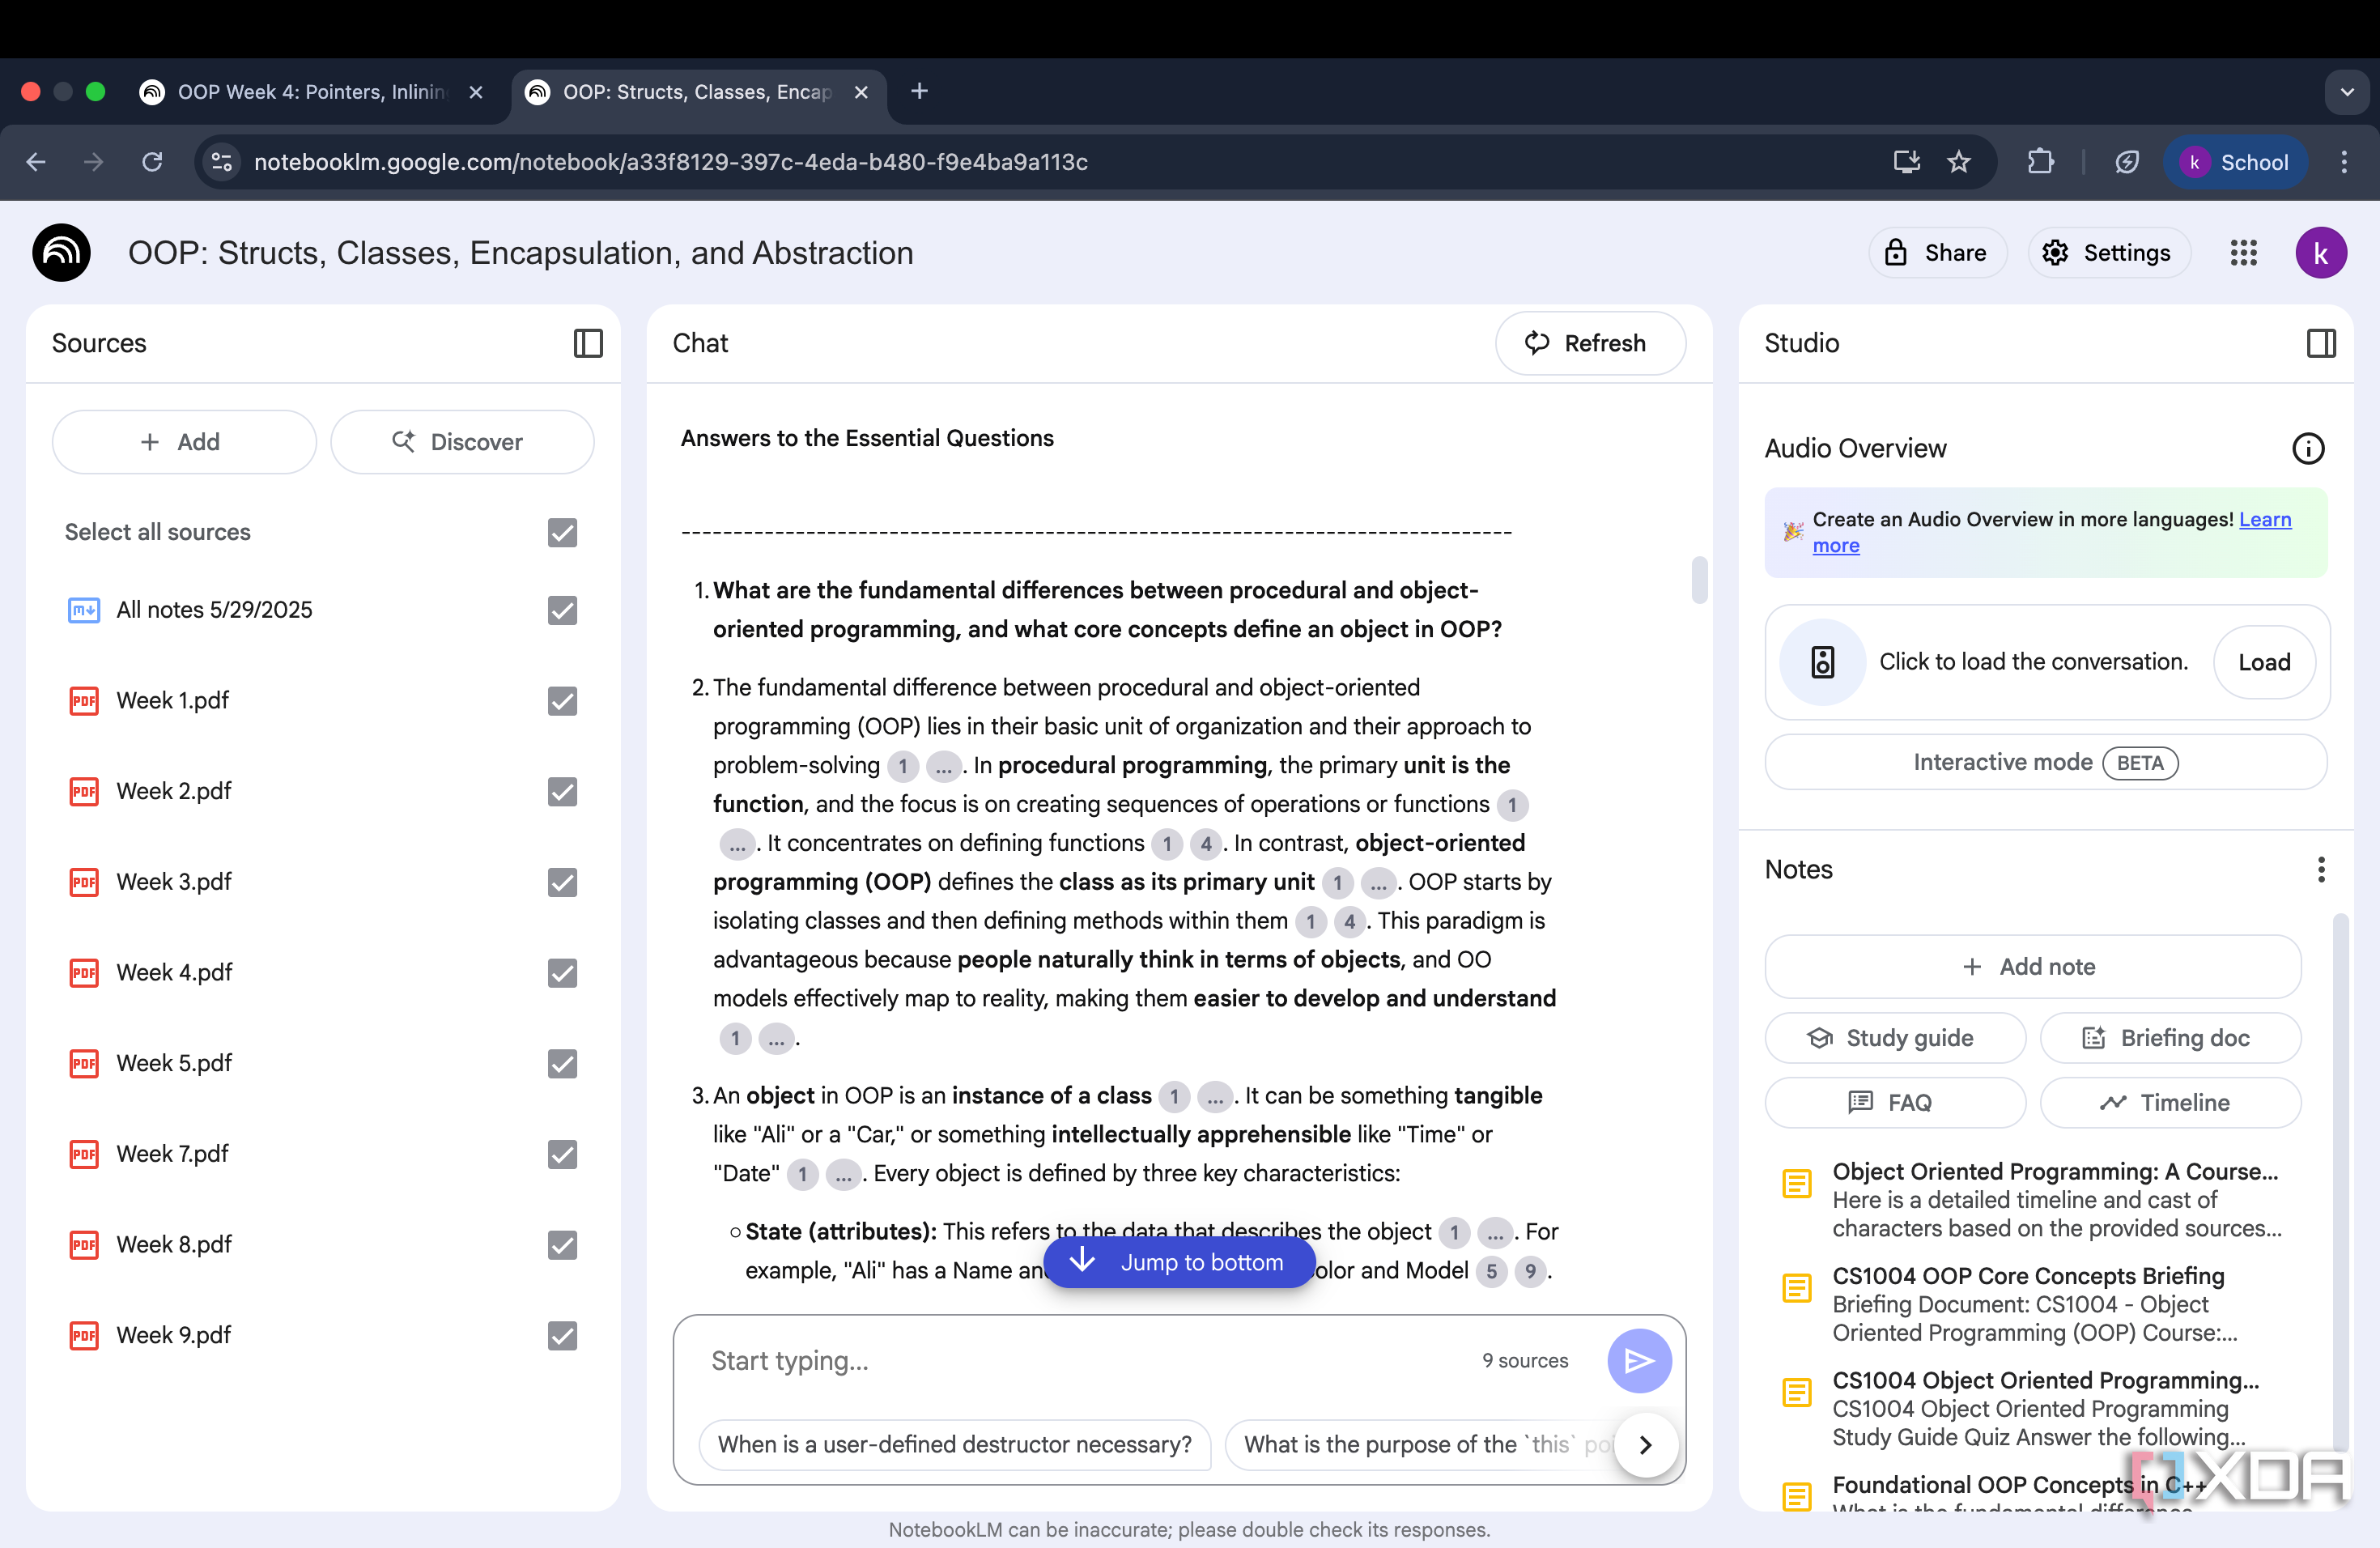Close the OOP Week 4 tab
Screen dimensions: 2380x1548
pos(476,92)
